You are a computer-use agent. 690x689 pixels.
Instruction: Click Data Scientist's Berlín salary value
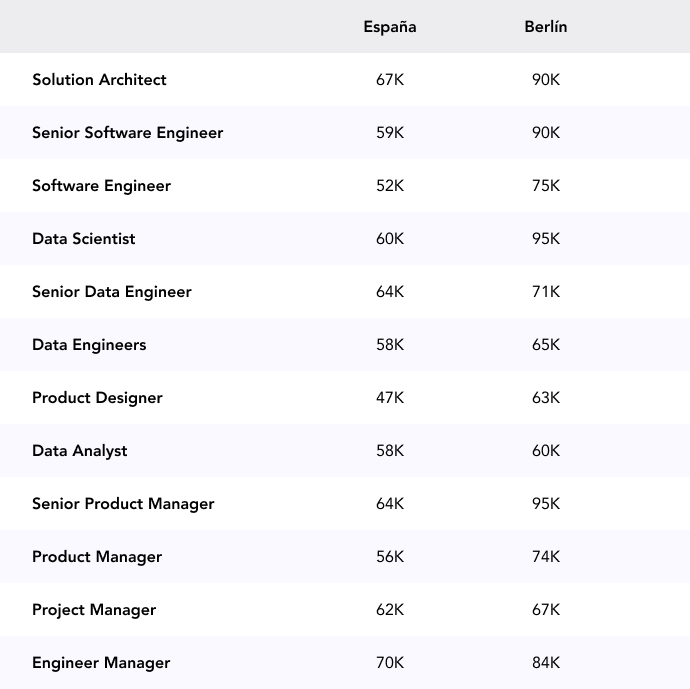click(x=546, y=239)
